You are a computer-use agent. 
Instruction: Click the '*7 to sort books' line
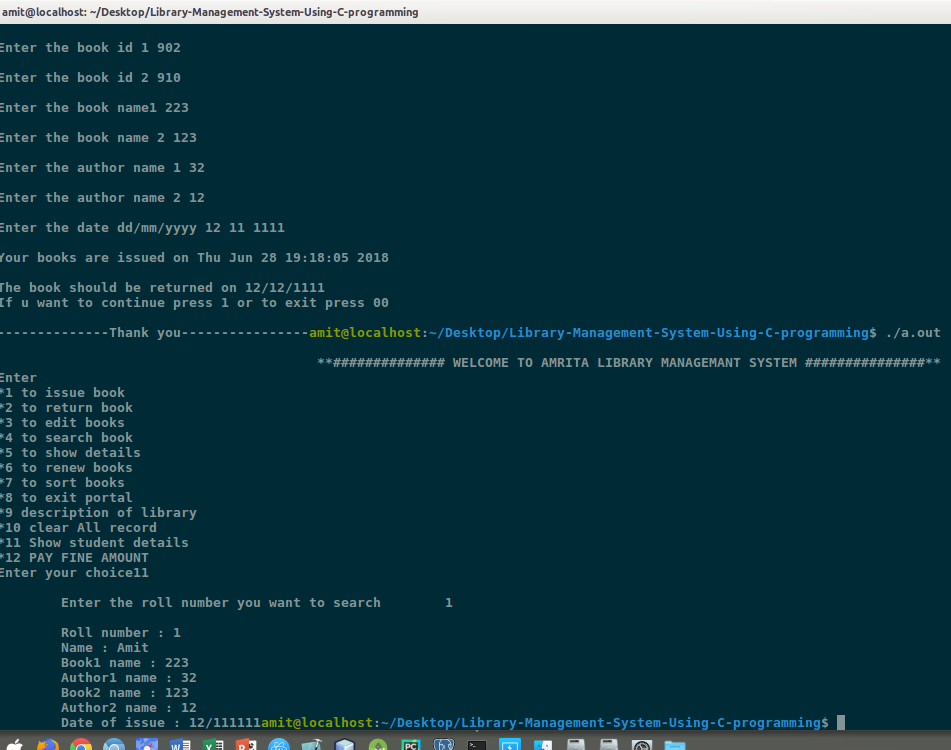(x=62, y=483)
